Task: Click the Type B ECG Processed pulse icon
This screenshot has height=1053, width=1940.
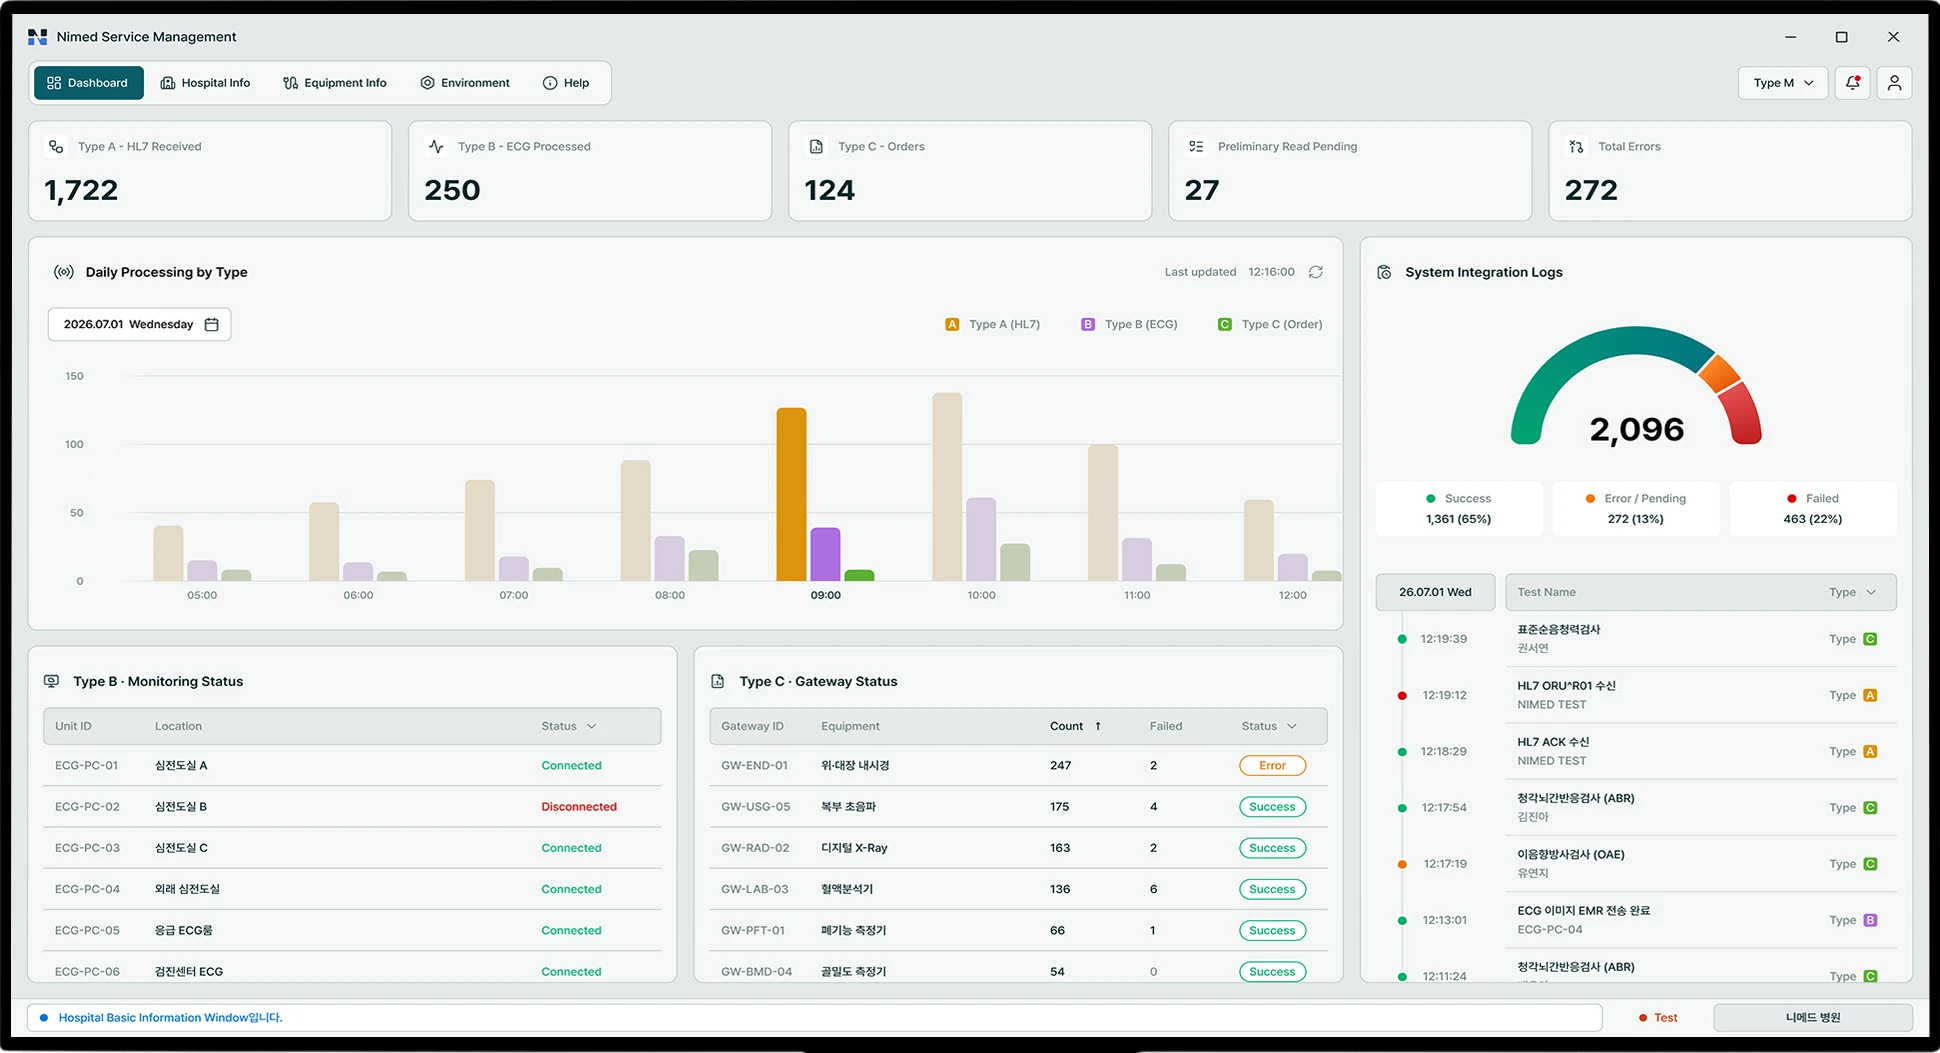Action: click(436, 146)
